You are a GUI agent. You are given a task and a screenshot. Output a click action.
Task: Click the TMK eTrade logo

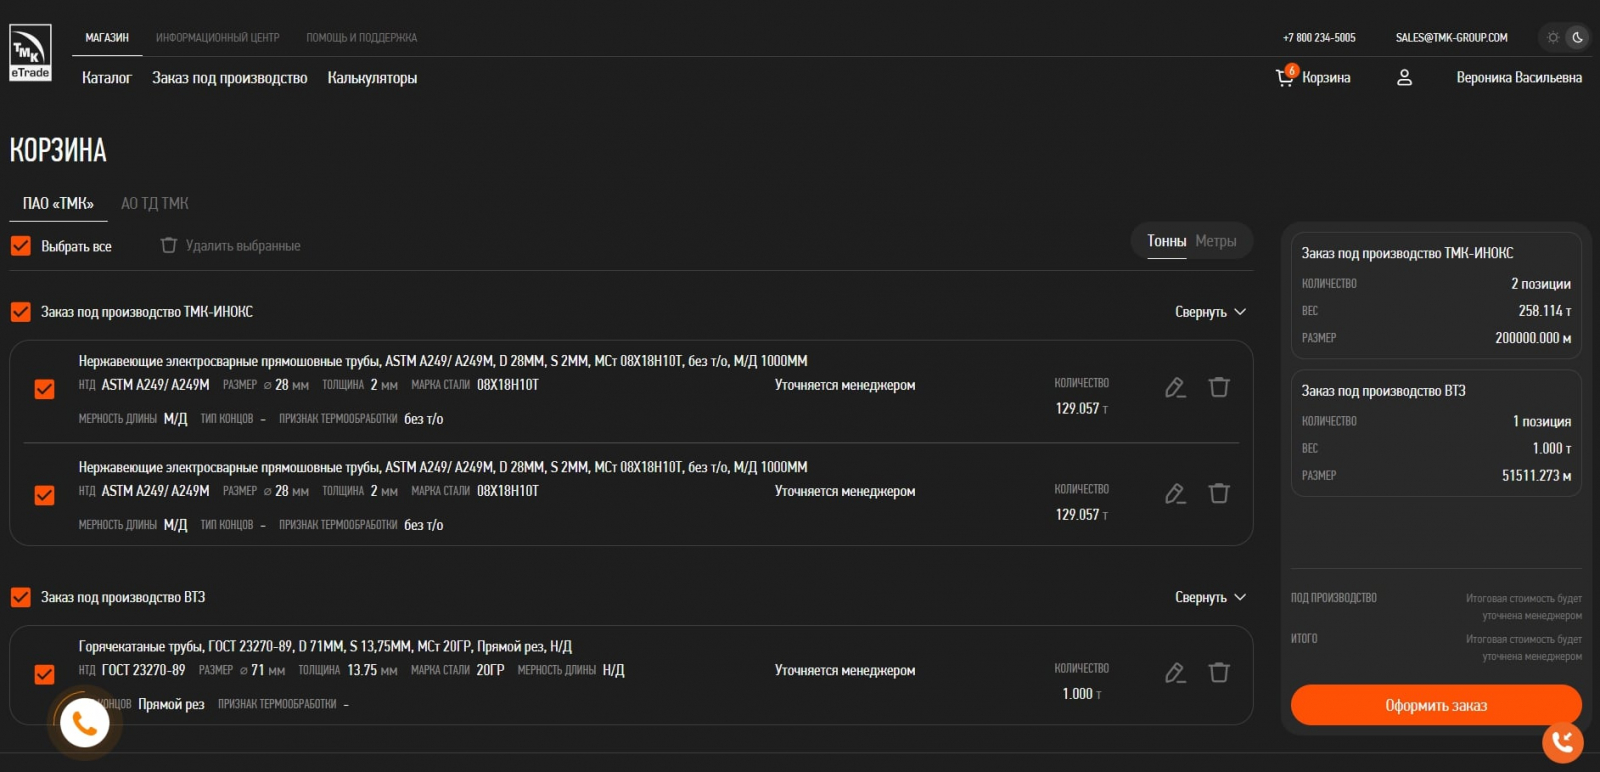point(30,53)
